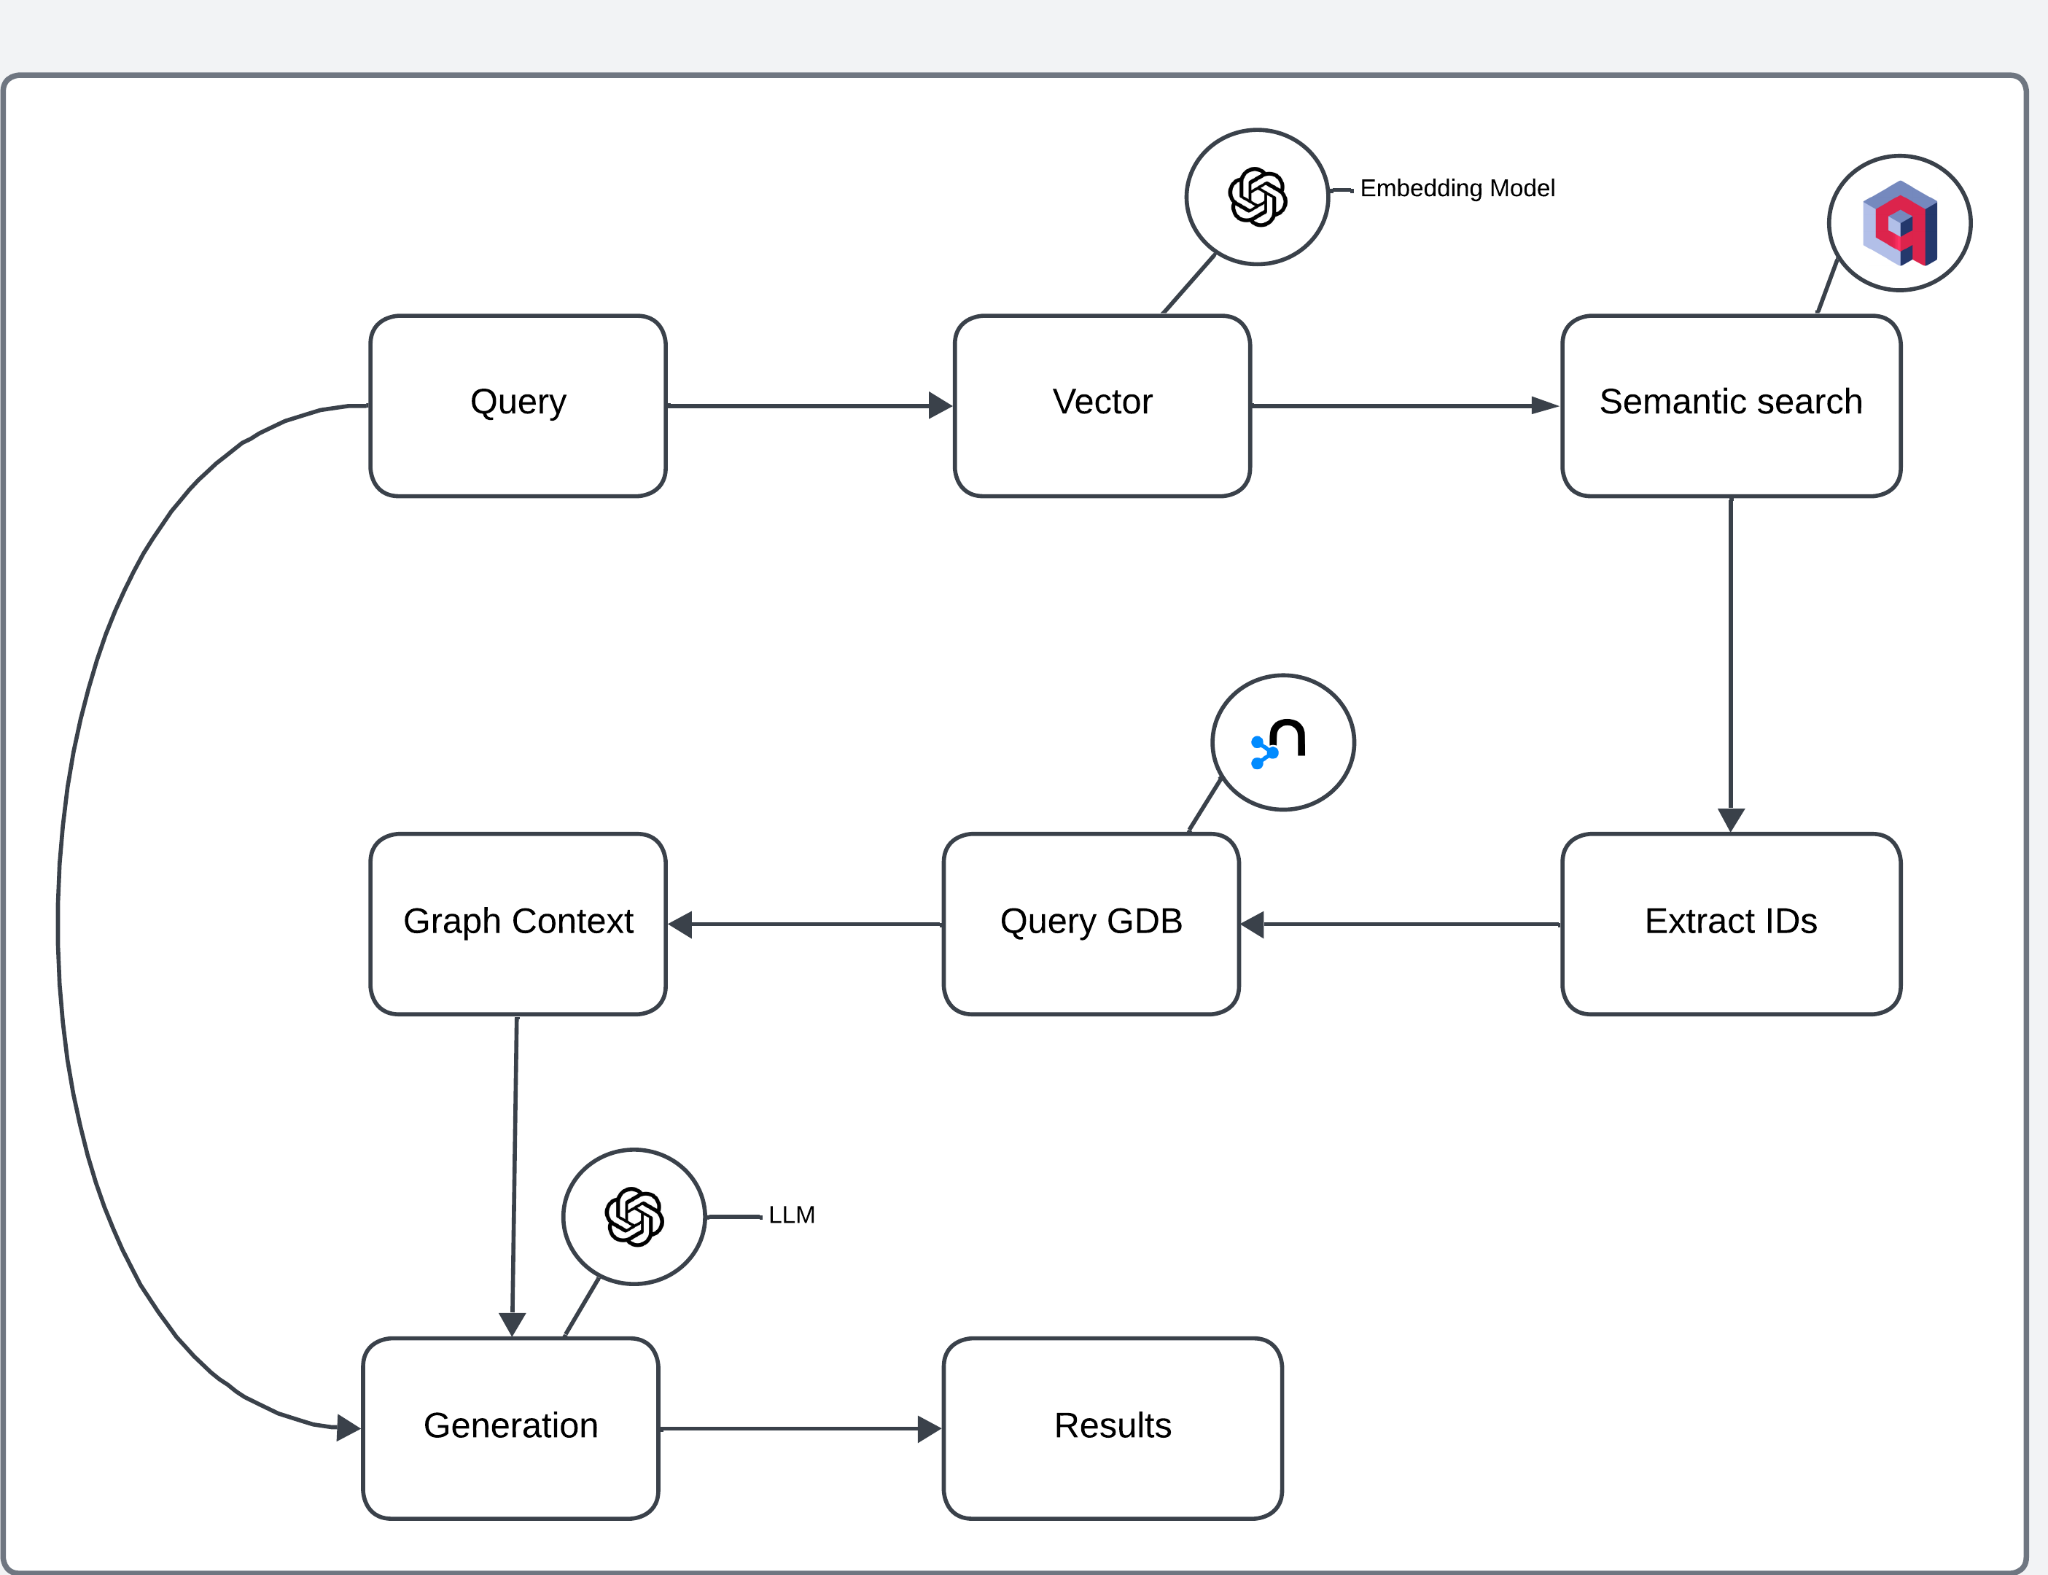The width and height of the screenshot is (2048, 1575).
Task: Click the arrow from Generation to Results
Action: (x=800, y=1429)
